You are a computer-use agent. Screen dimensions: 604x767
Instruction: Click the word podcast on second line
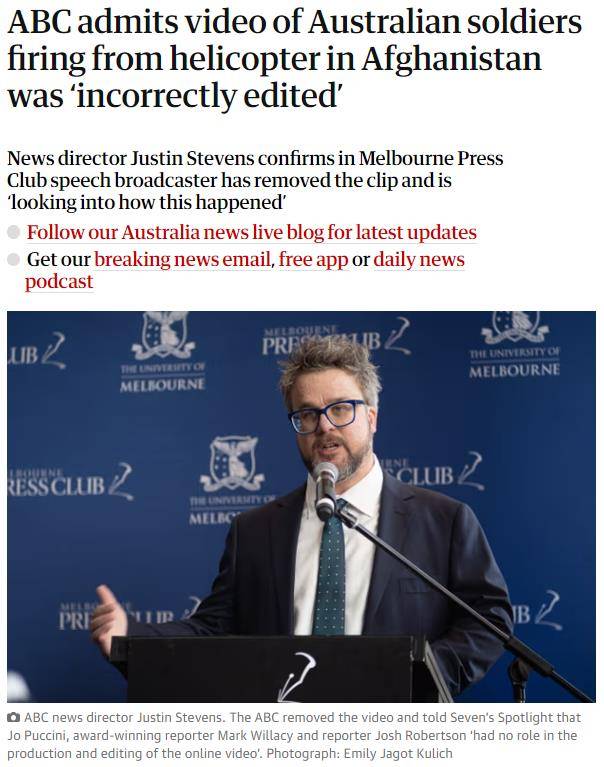pyautogui.click(x=59, y=281)
